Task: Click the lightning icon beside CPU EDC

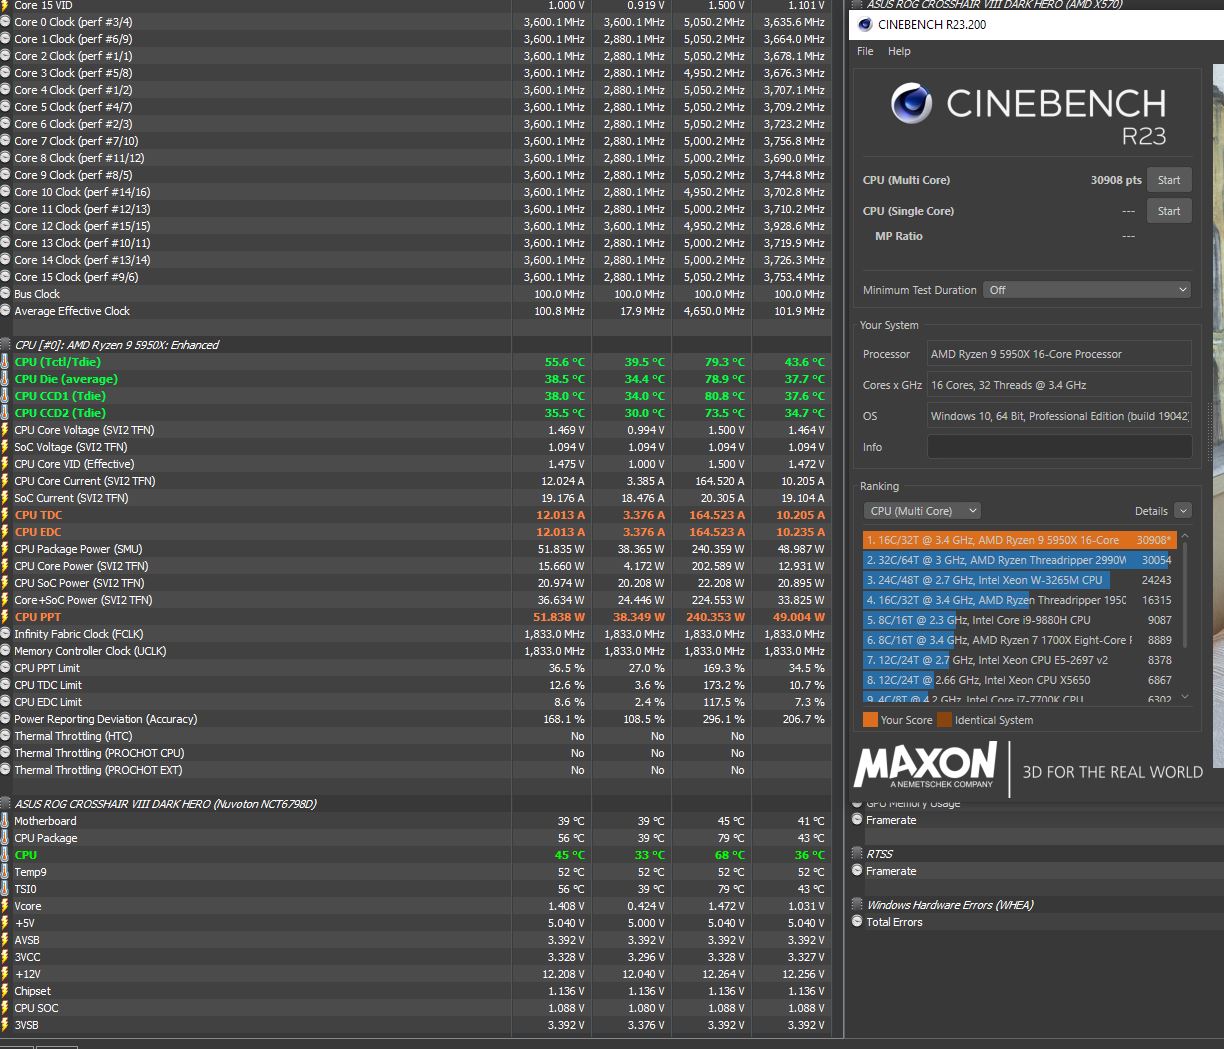Action: coord(5,532)
